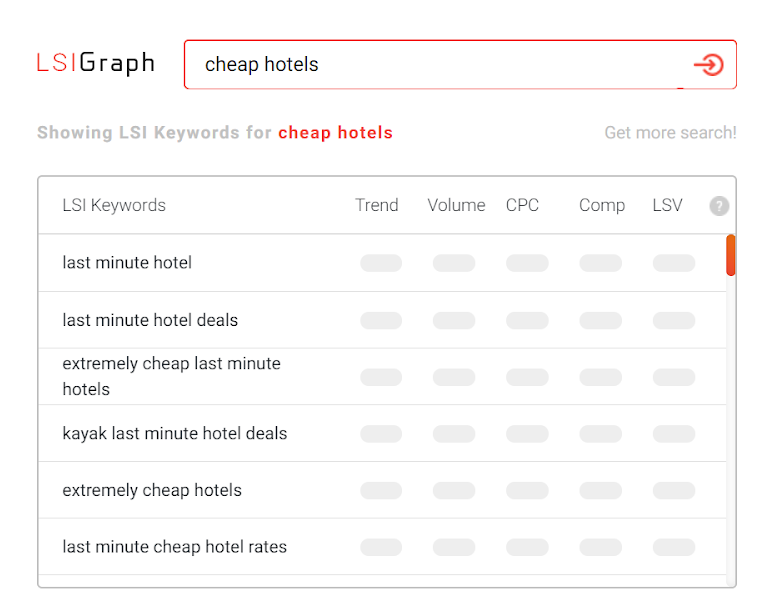Open the Get more search link
757x604 pixels.
click(670, 132)
